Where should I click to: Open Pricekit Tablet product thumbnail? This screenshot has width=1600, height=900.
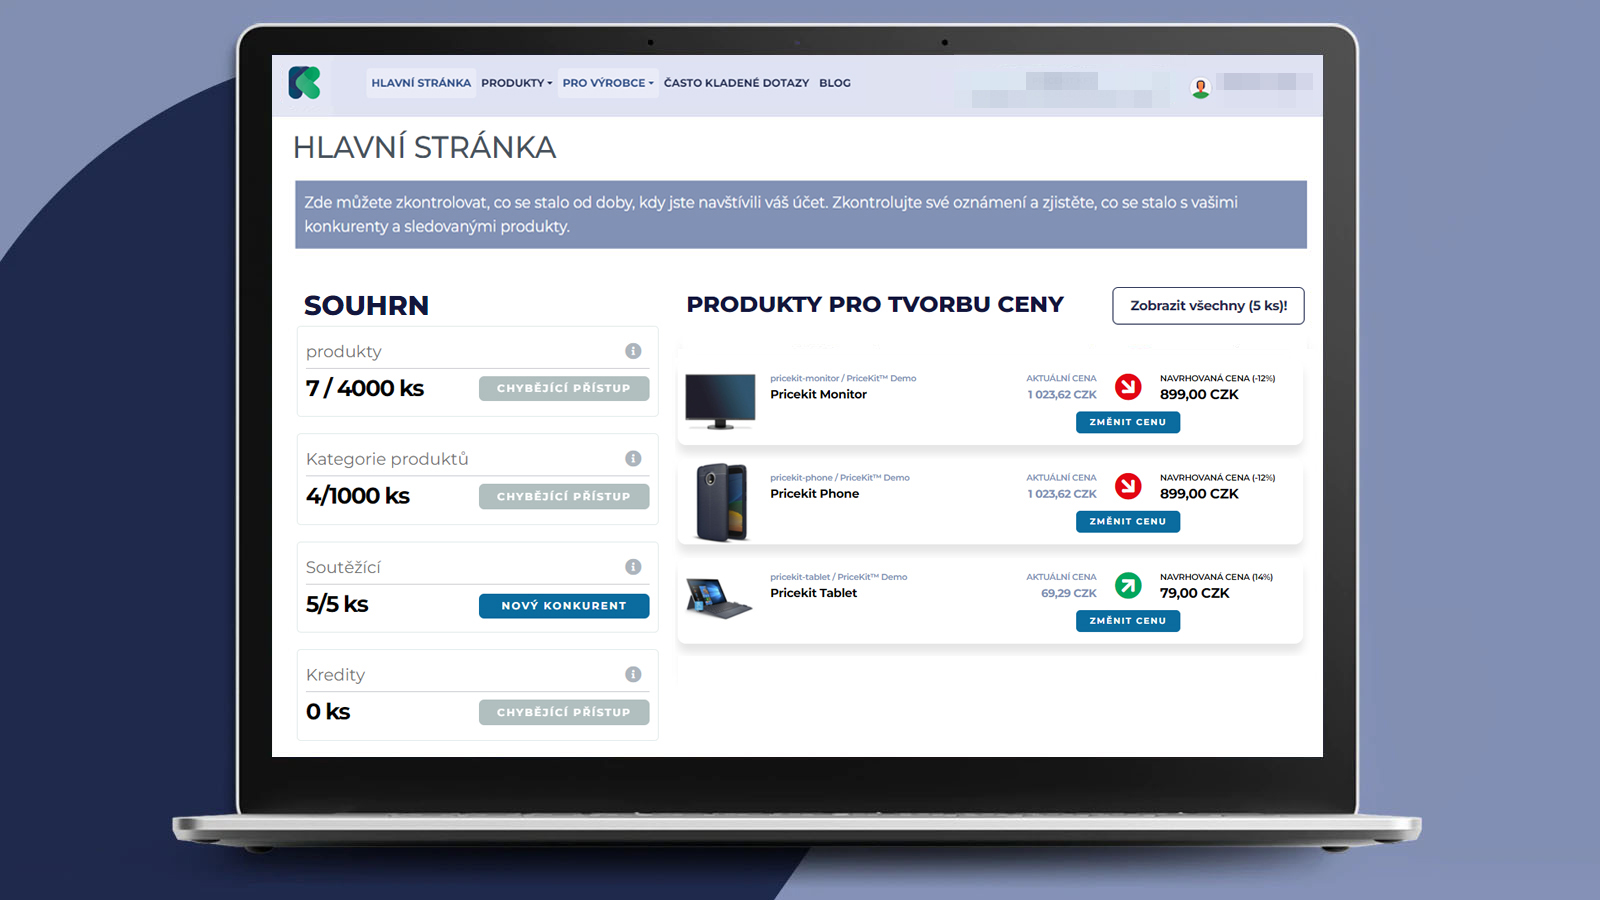[719, 598]
